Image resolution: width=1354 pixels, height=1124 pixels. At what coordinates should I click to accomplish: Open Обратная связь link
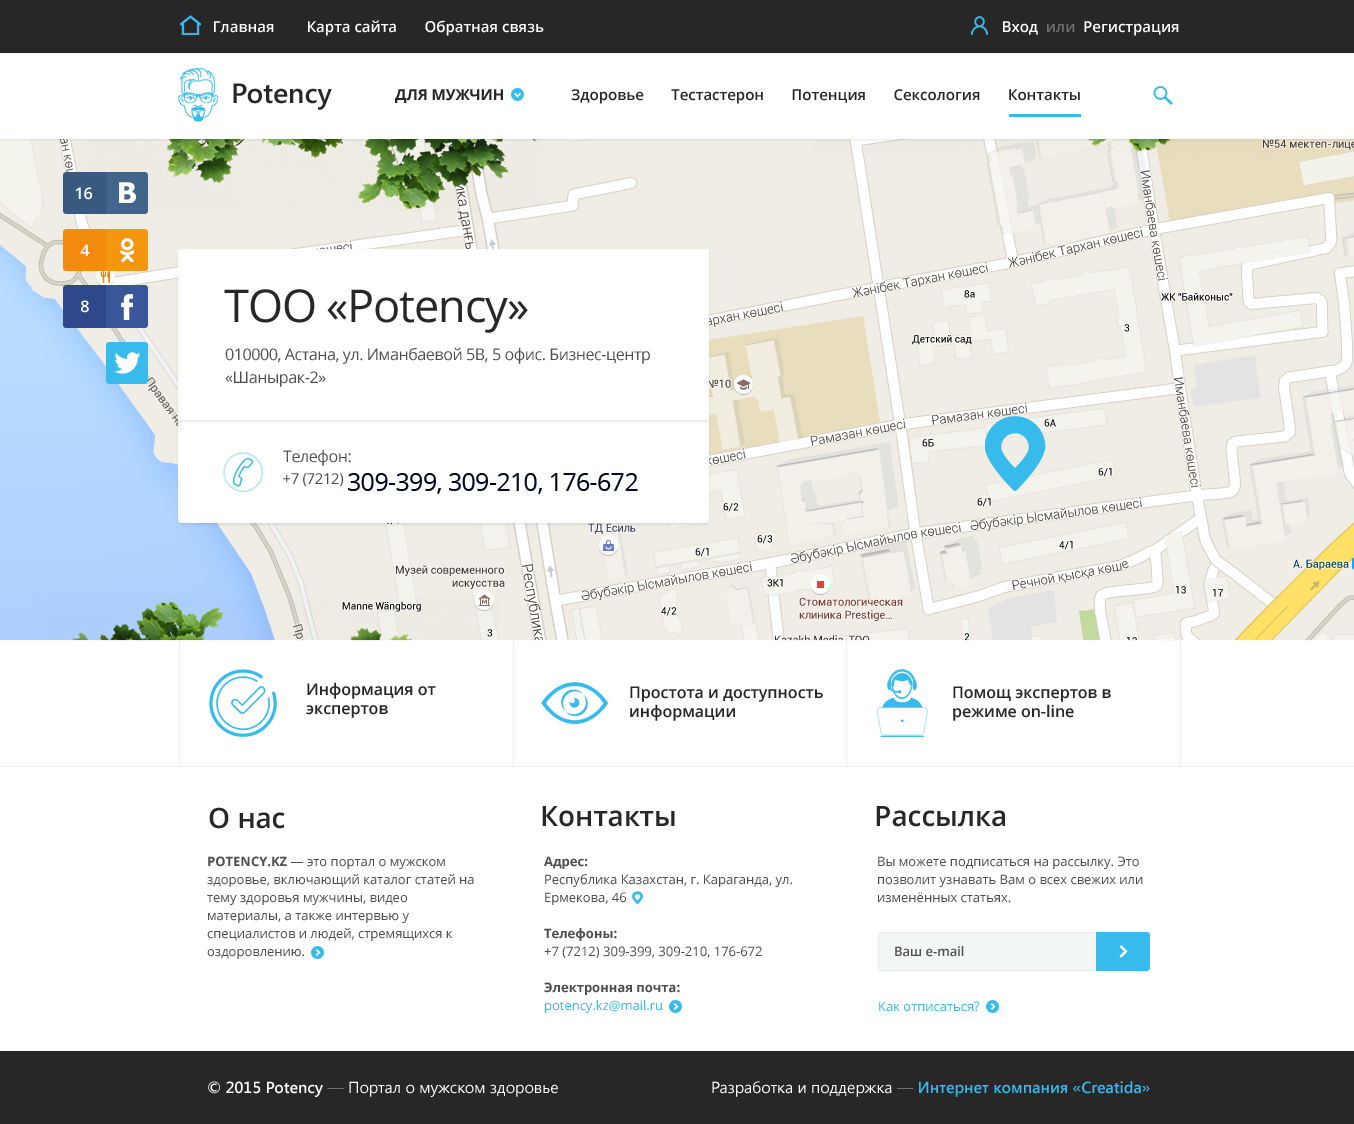click(x=484, y=27)
